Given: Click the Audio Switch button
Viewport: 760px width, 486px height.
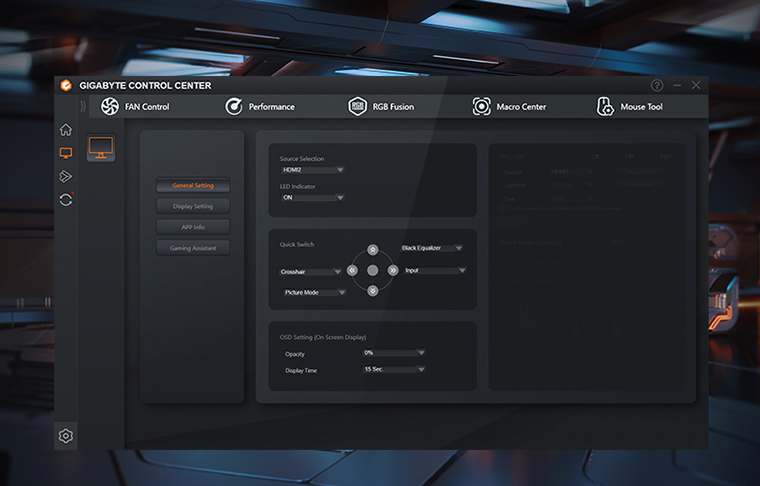Looking at the screenshot, I should click(640, 184).
